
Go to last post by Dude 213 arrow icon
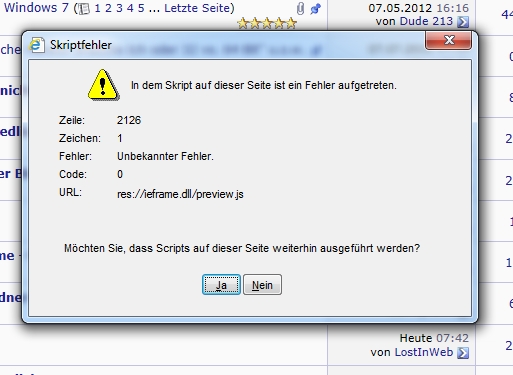coord(463,22)
